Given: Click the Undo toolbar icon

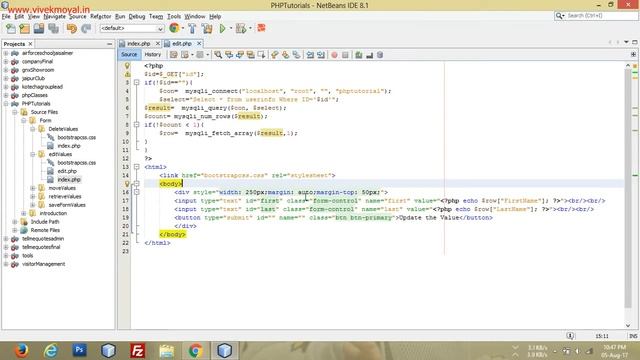Looking at the screenshot, I should coord(72,28).
